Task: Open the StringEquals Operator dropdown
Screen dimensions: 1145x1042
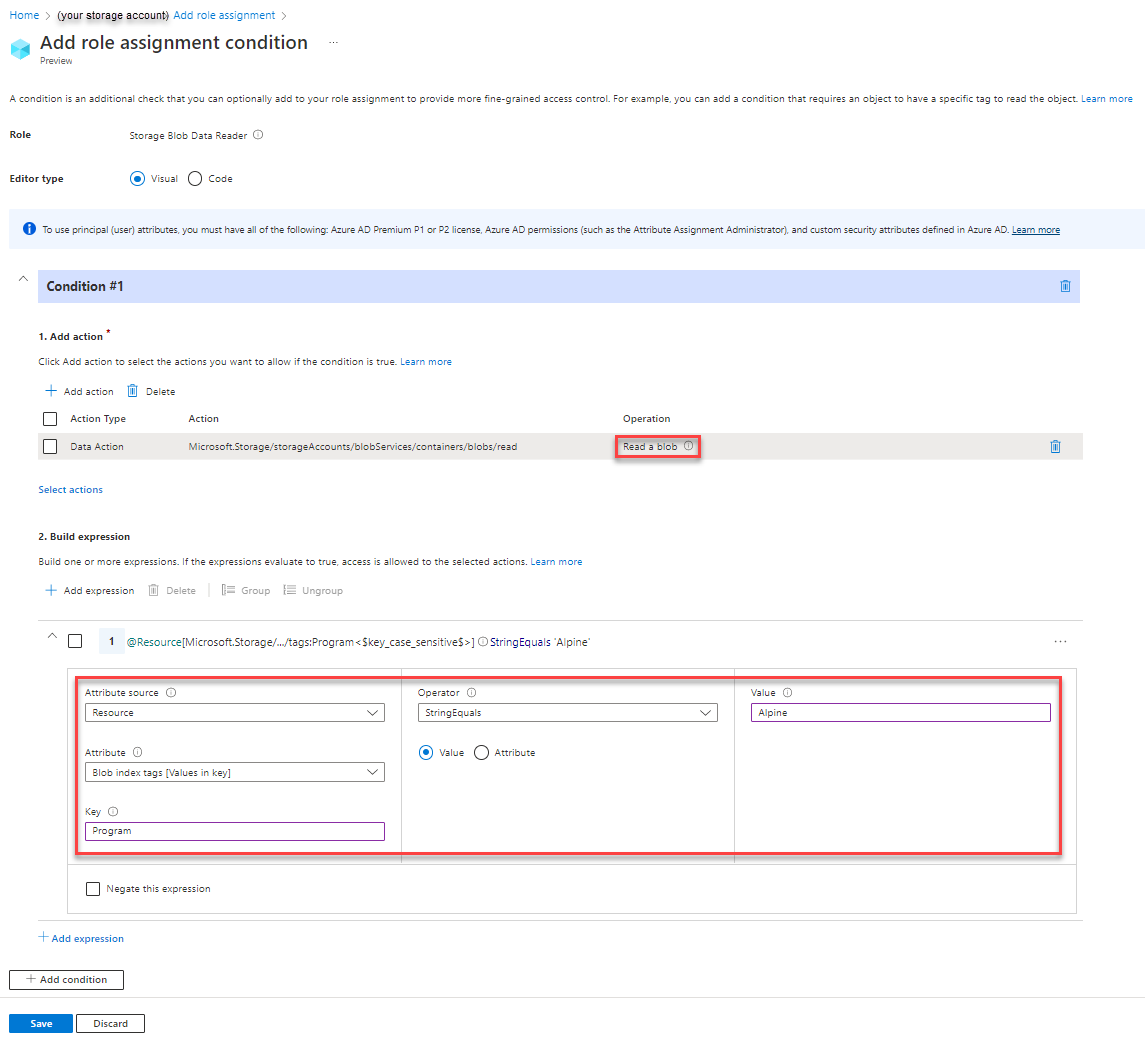Action: point(567,712)
